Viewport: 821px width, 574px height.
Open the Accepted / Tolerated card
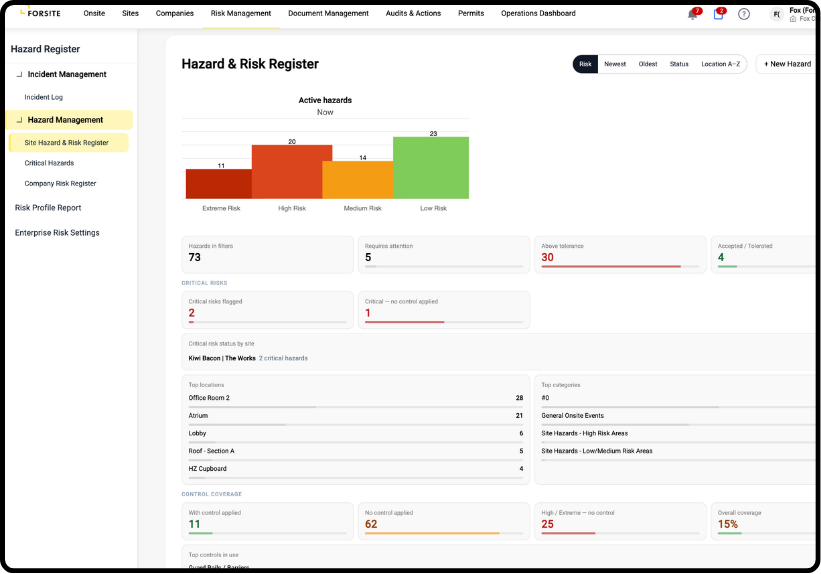765,255
